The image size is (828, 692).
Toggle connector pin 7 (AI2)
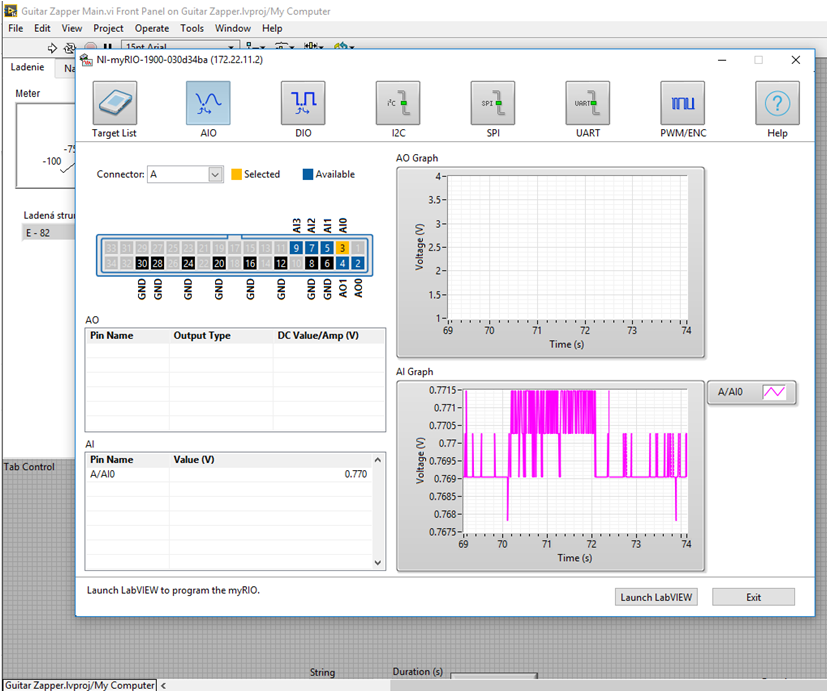coord(312,248)
